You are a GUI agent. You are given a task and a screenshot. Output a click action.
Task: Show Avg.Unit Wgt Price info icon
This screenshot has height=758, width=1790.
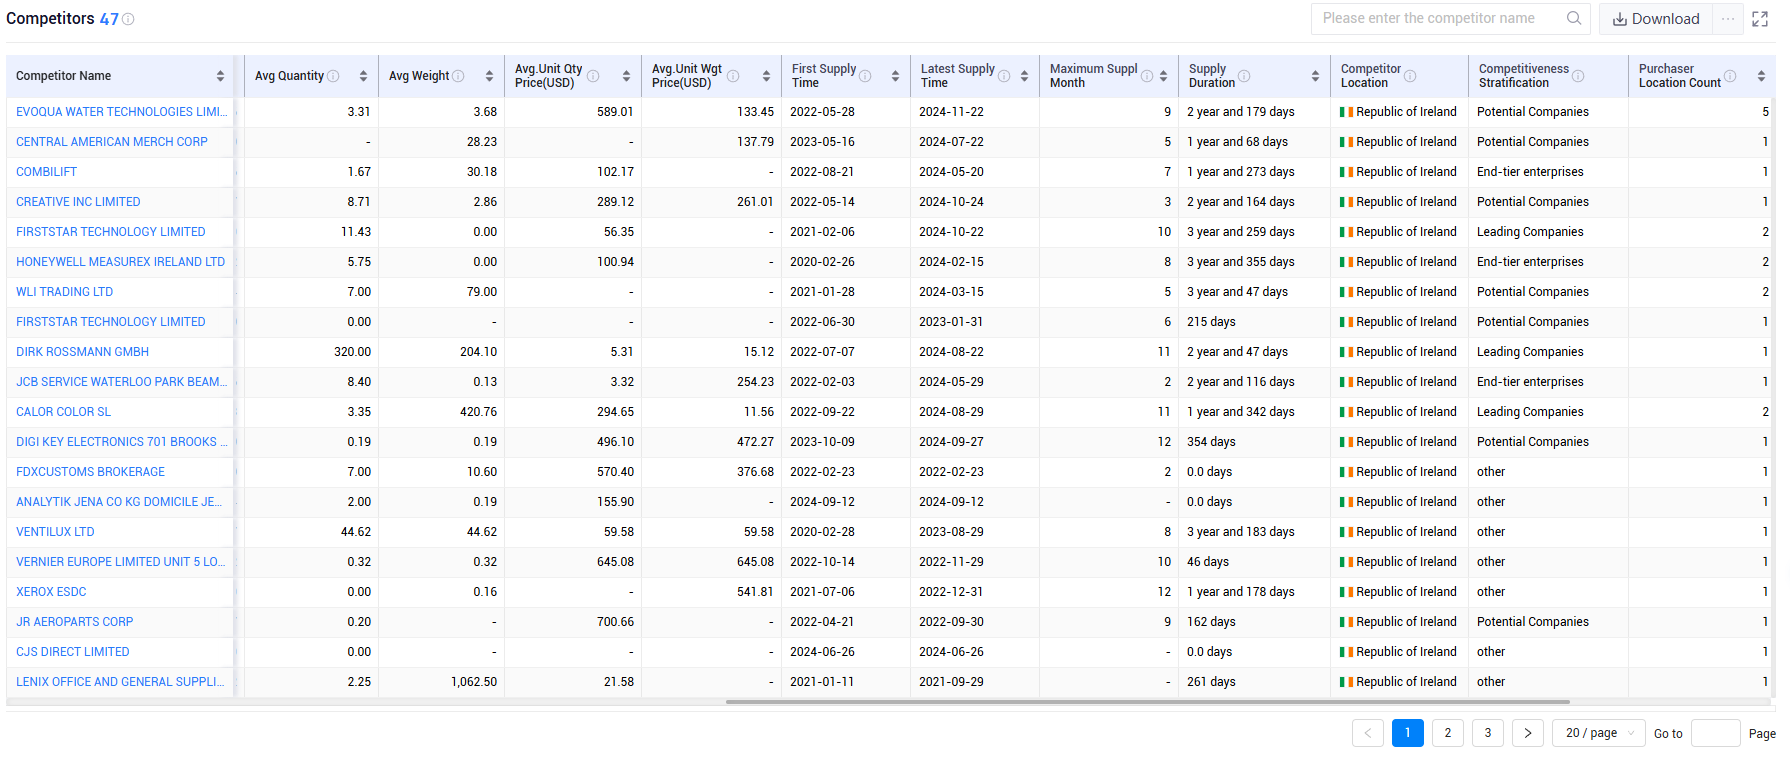[x=733, y=76]
